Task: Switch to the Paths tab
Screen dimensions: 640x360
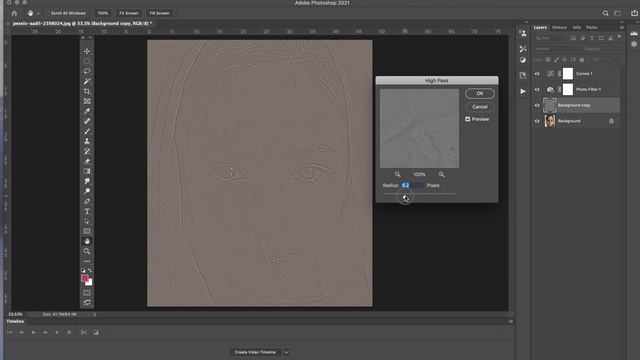Action: coord(592,27)
